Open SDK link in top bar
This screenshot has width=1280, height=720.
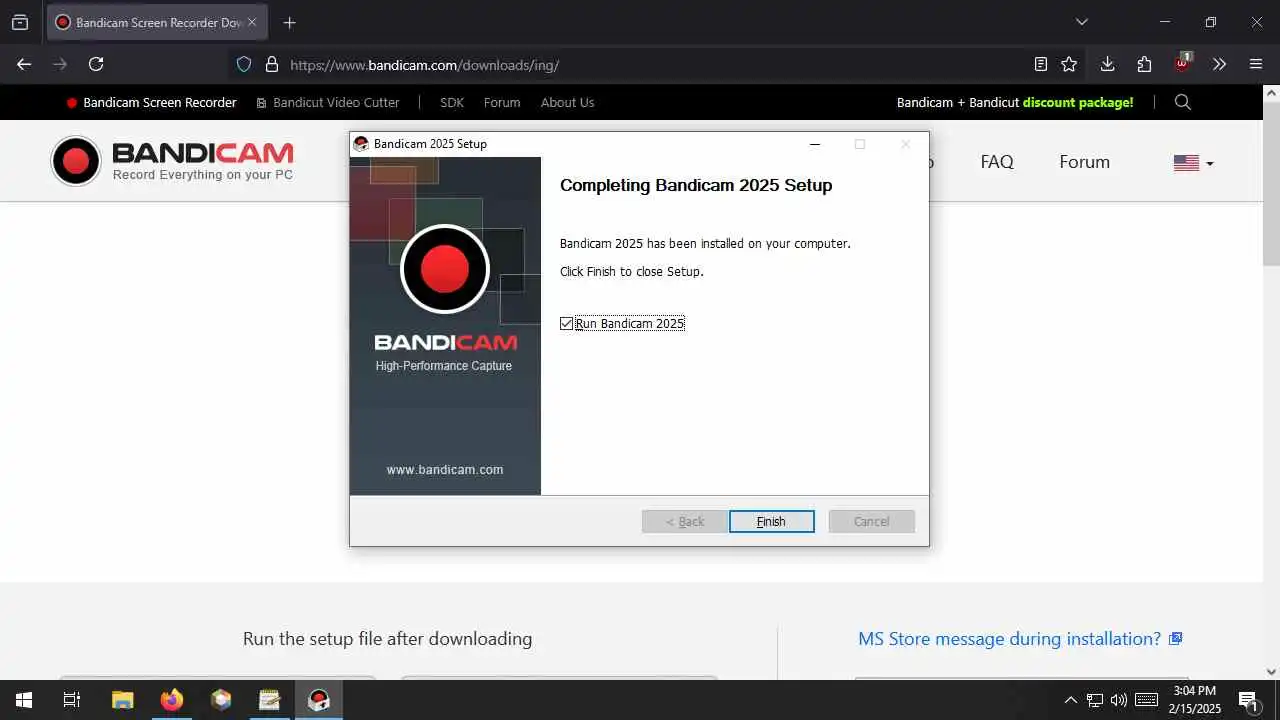coord(452,102)
